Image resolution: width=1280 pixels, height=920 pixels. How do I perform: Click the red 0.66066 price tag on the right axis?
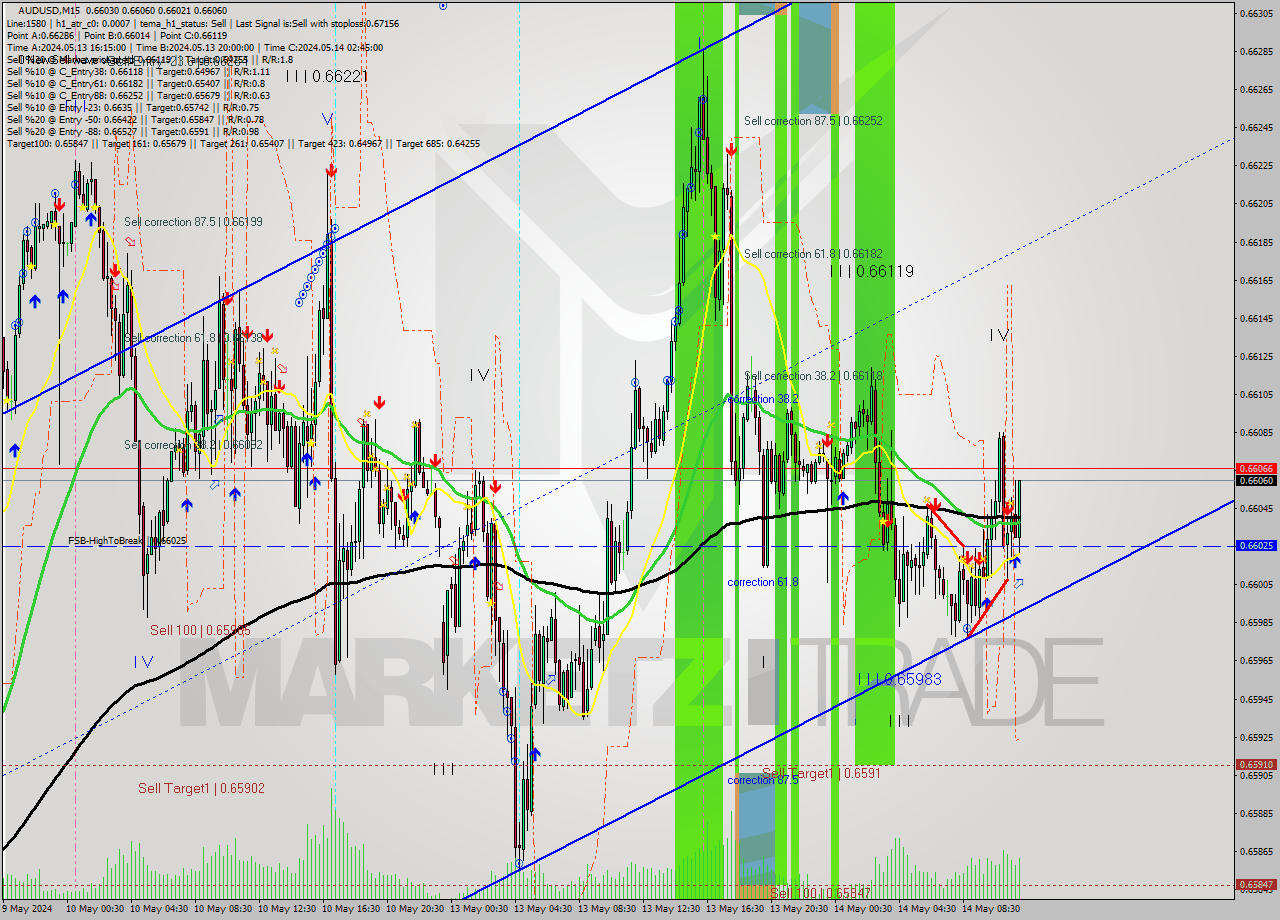point(1258,466)
